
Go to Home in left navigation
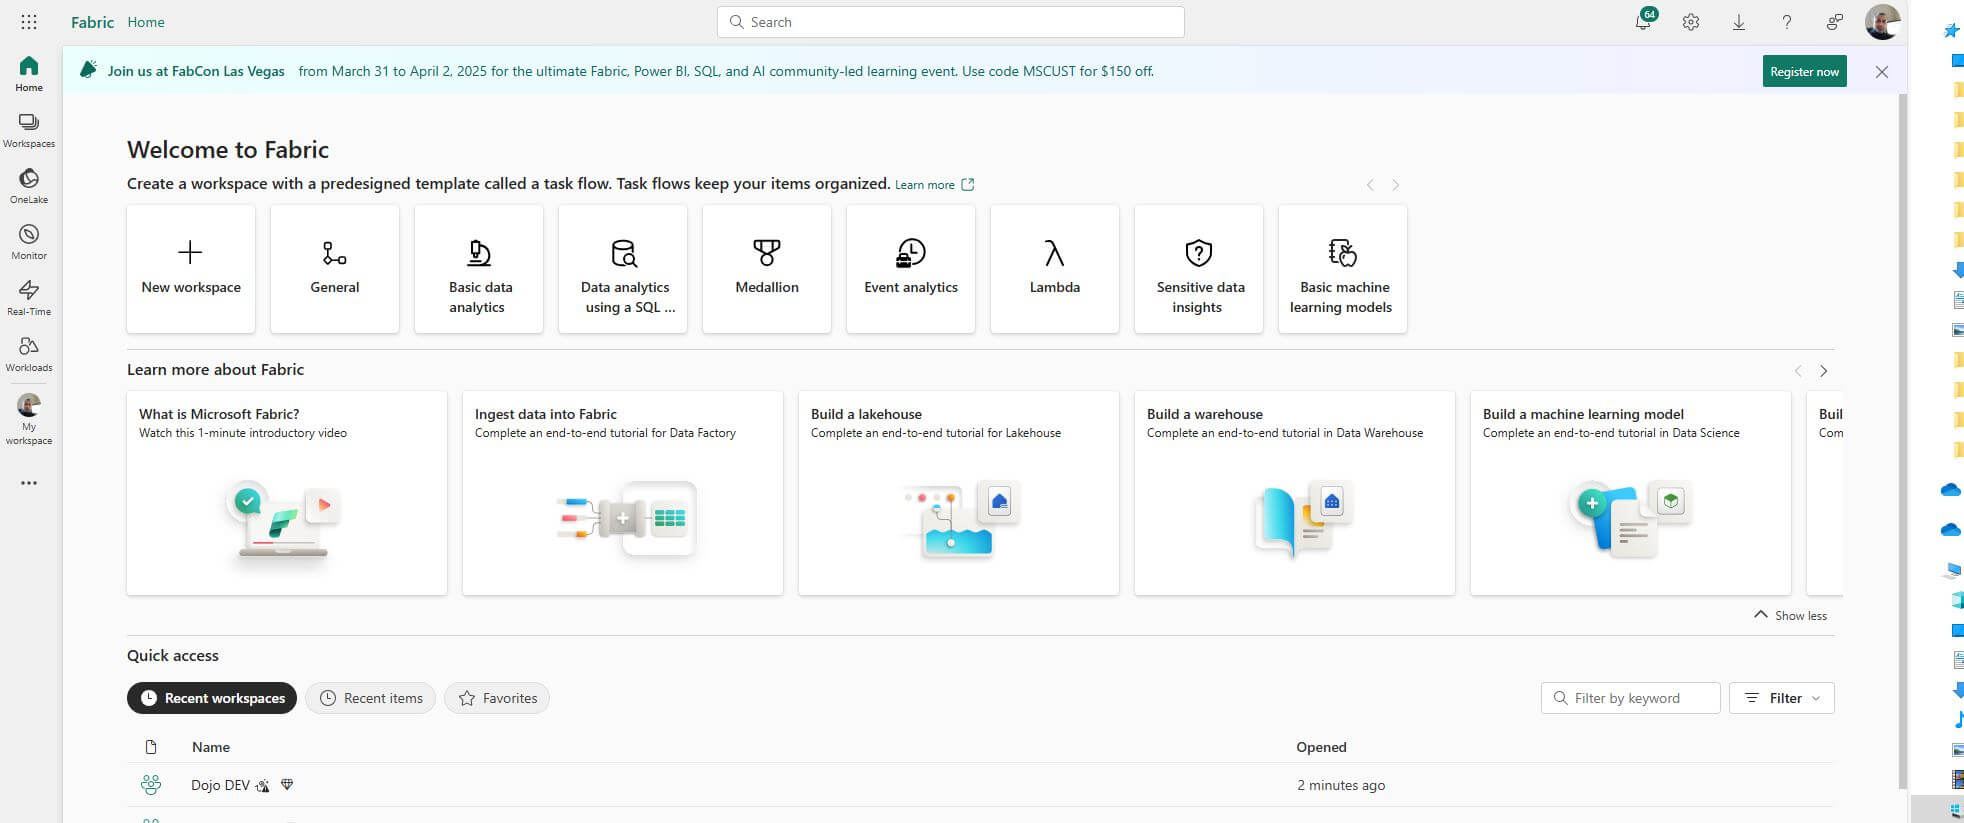29,74
